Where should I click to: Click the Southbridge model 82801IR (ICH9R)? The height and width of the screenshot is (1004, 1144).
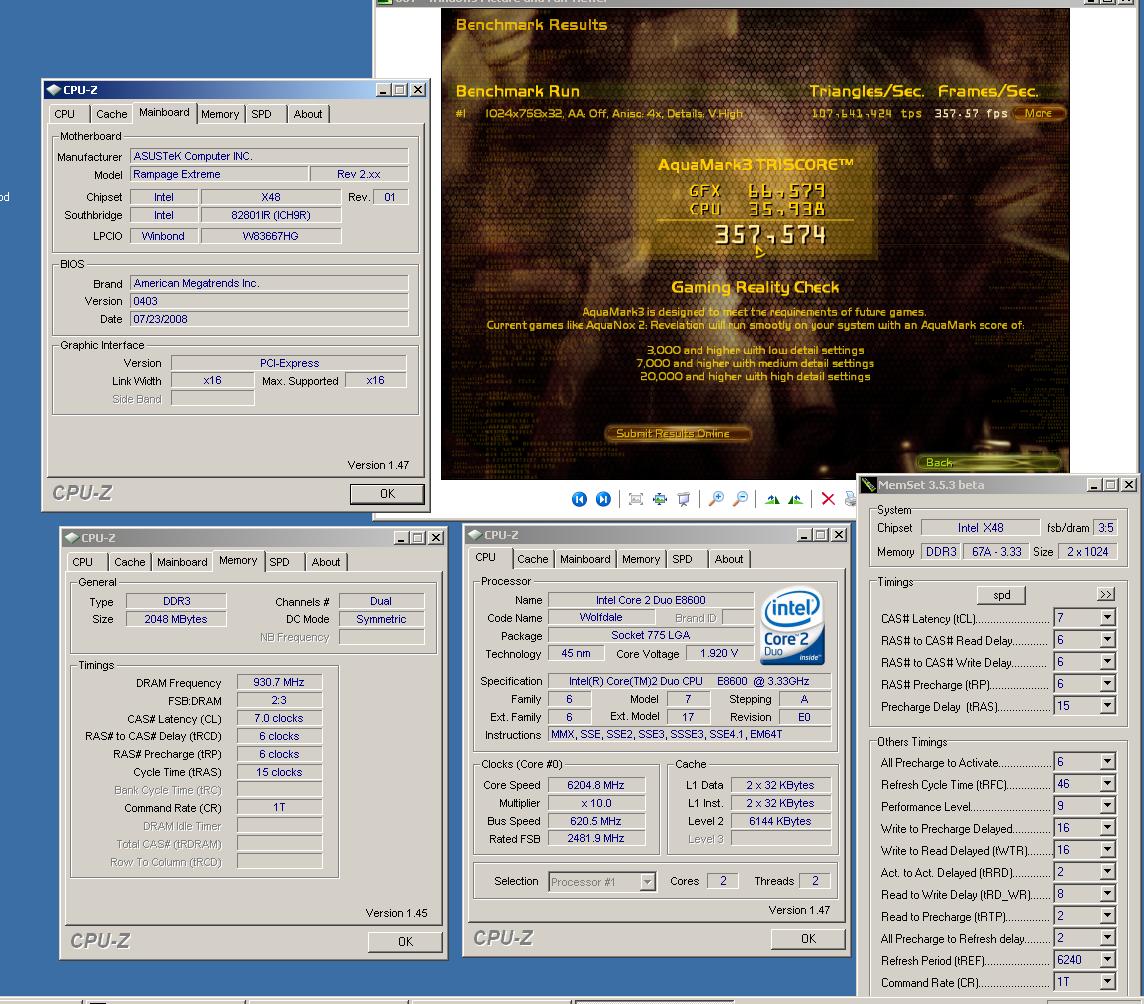click(271, 215)
